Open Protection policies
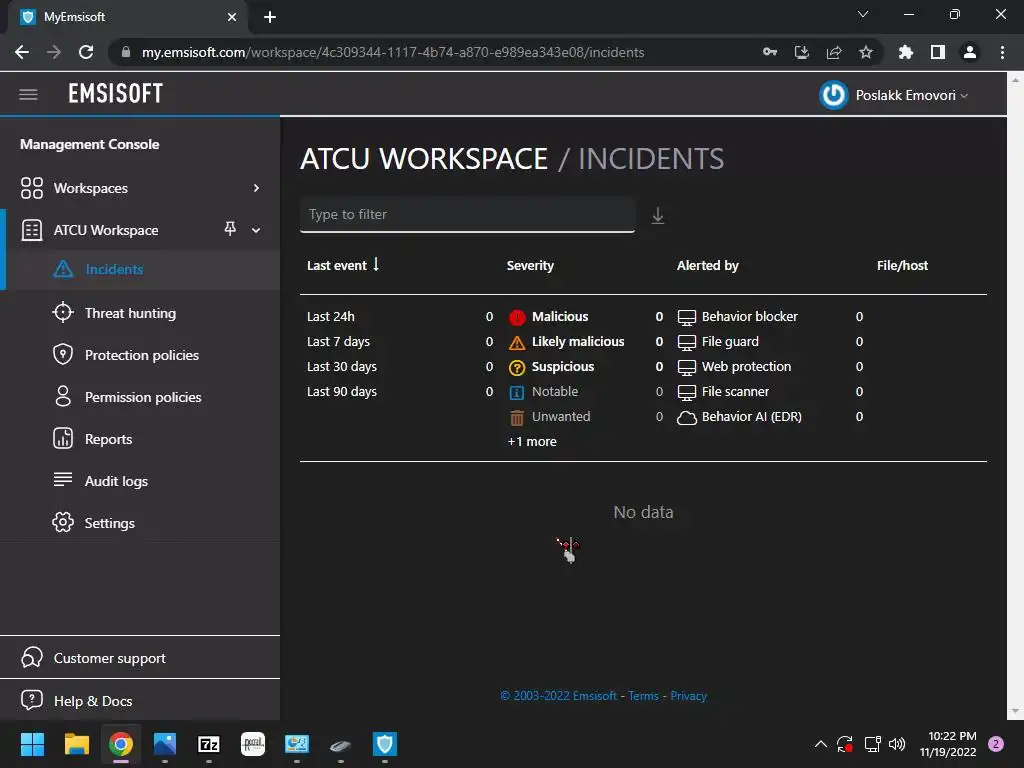1024x768 pixels. (142, 355)
